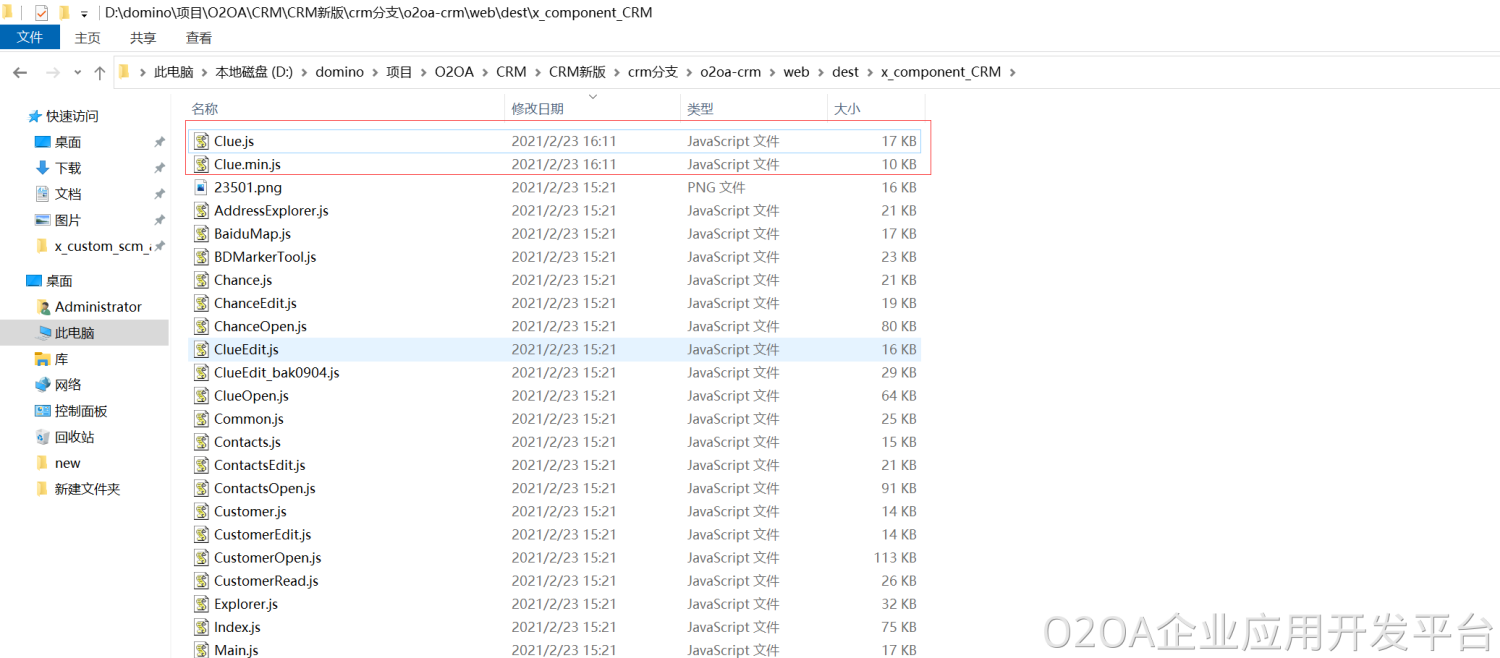Screen dimensions: 1500x658
Task: Open the 文件 File menu tab
Action: tap(30, 37)
